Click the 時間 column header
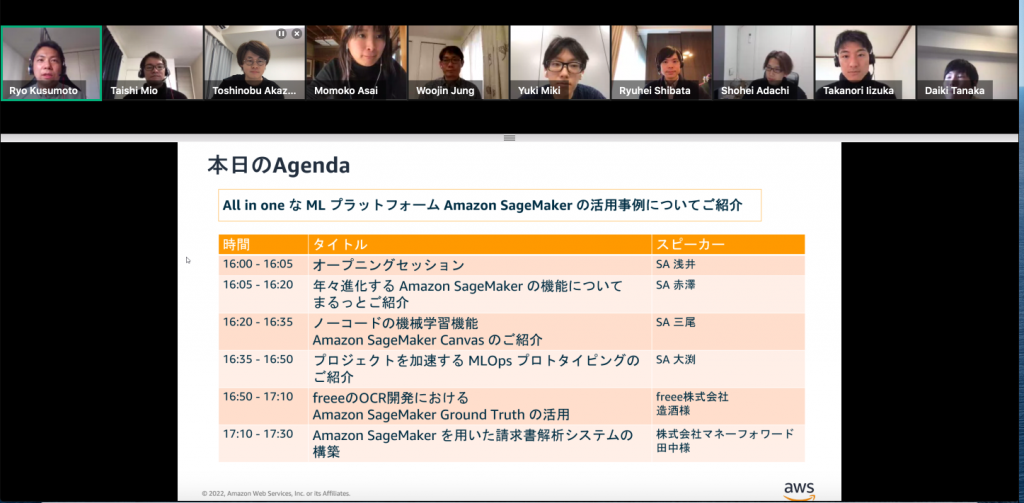Screen dimensions: 1024x503 pos(263,245)
